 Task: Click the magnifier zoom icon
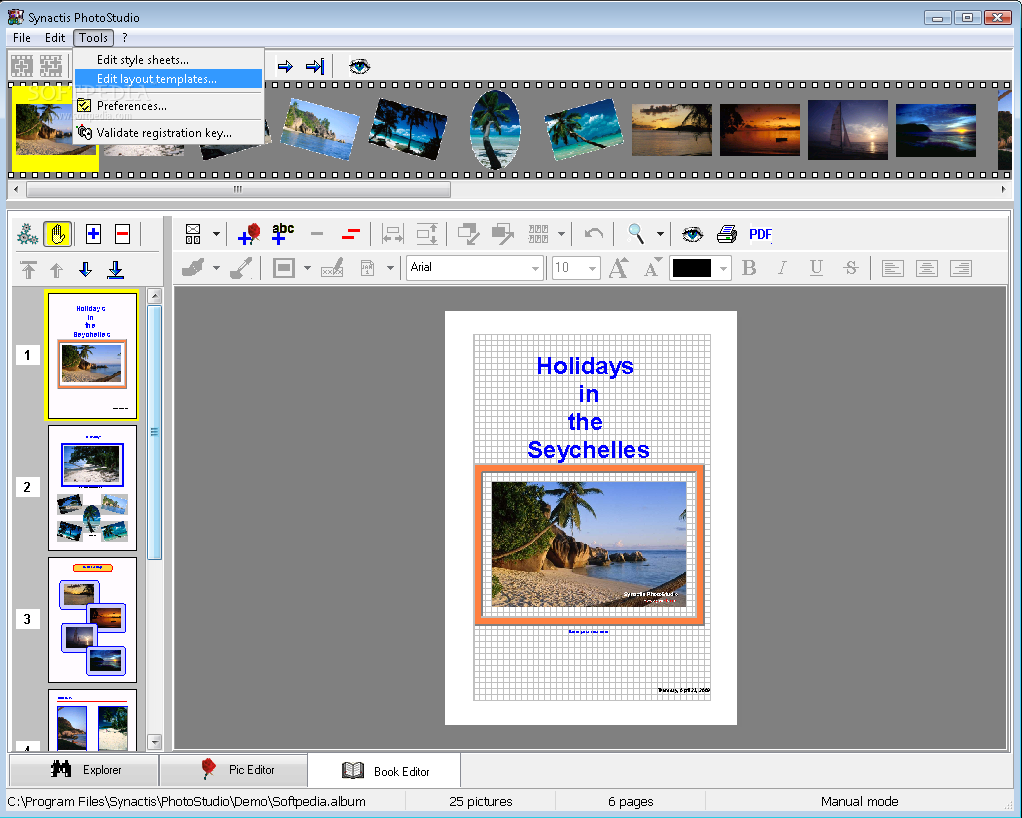click(x=635, y=234)
